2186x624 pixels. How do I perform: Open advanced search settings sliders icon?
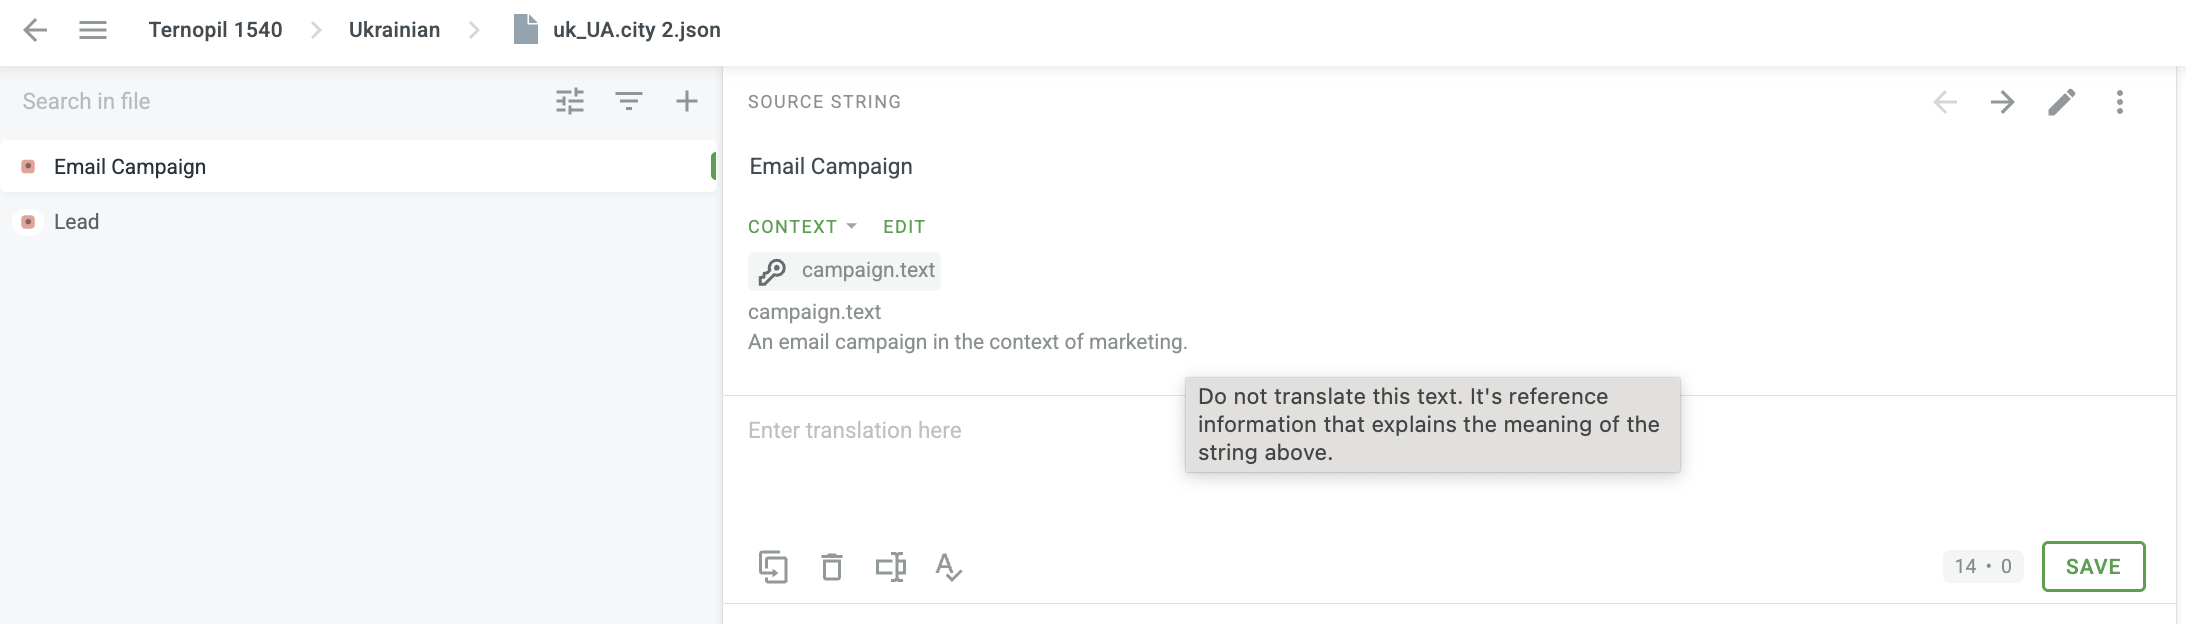click(x=570, y=101)
